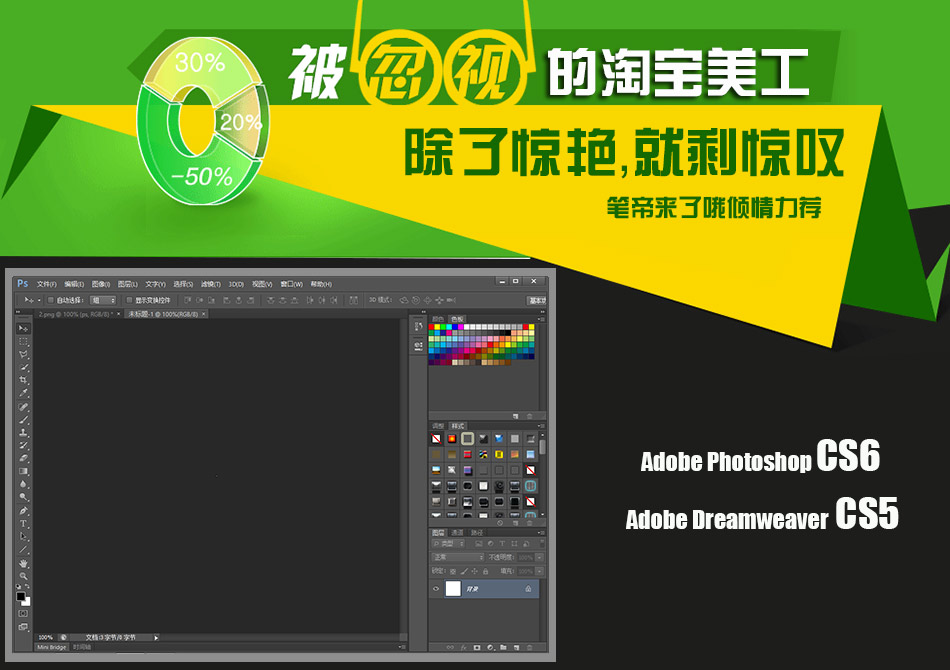This screenshot has width=950, height=670.
Task: Create new group folder icon
Action: tap(503, 648)
